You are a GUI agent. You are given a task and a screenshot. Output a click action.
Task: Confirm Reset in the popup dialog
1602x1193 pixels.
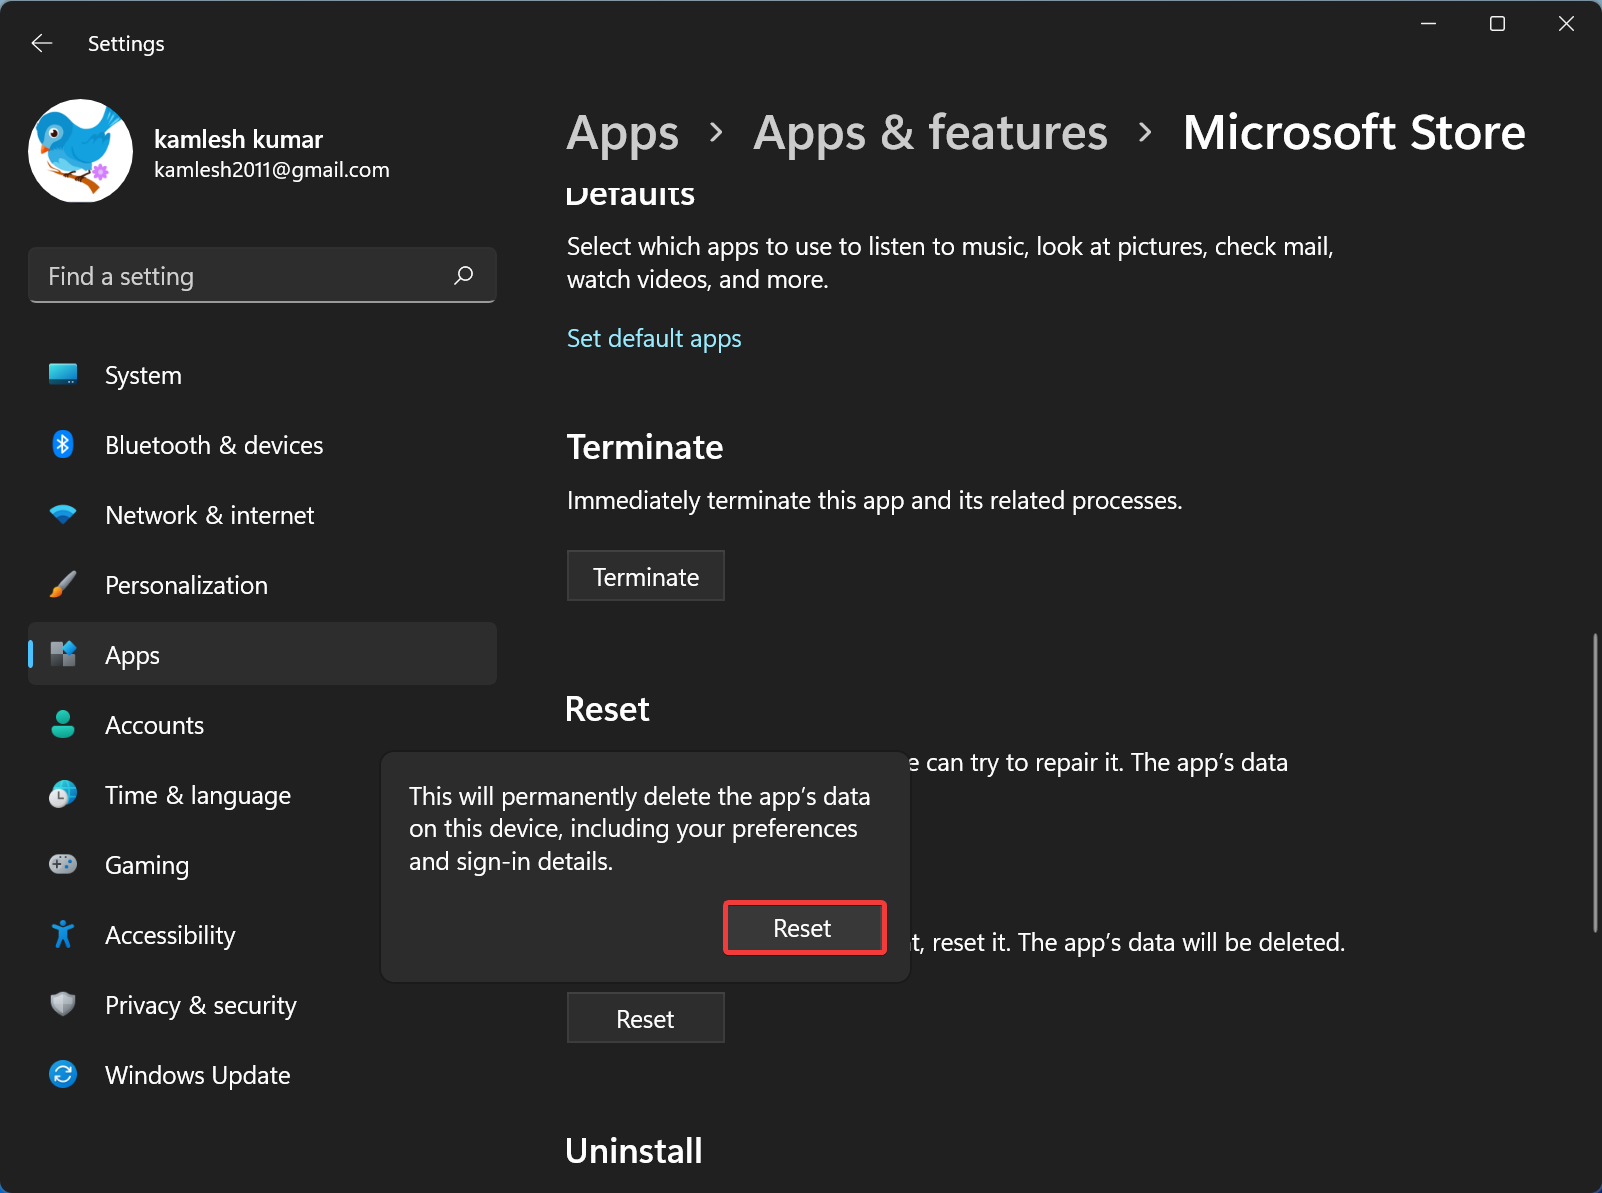[x=804, y=928]
